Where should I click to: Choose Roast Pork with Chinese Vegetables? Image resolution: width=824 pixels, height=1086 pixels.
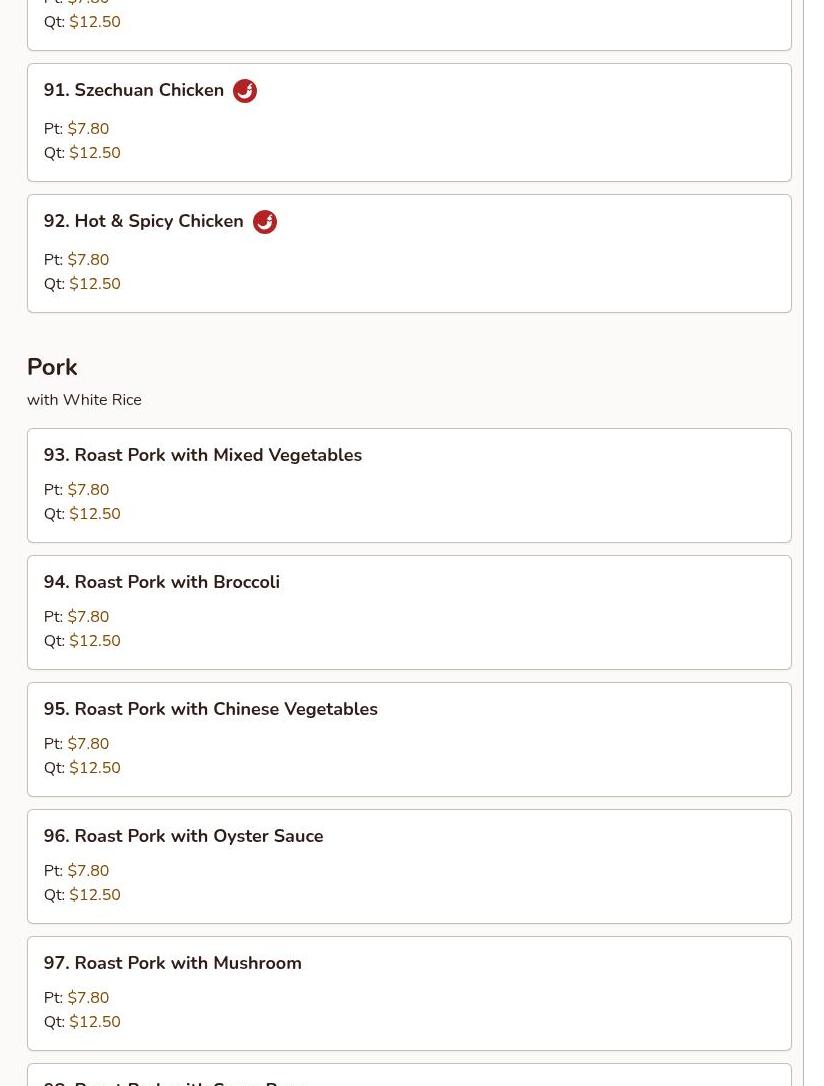211,709
